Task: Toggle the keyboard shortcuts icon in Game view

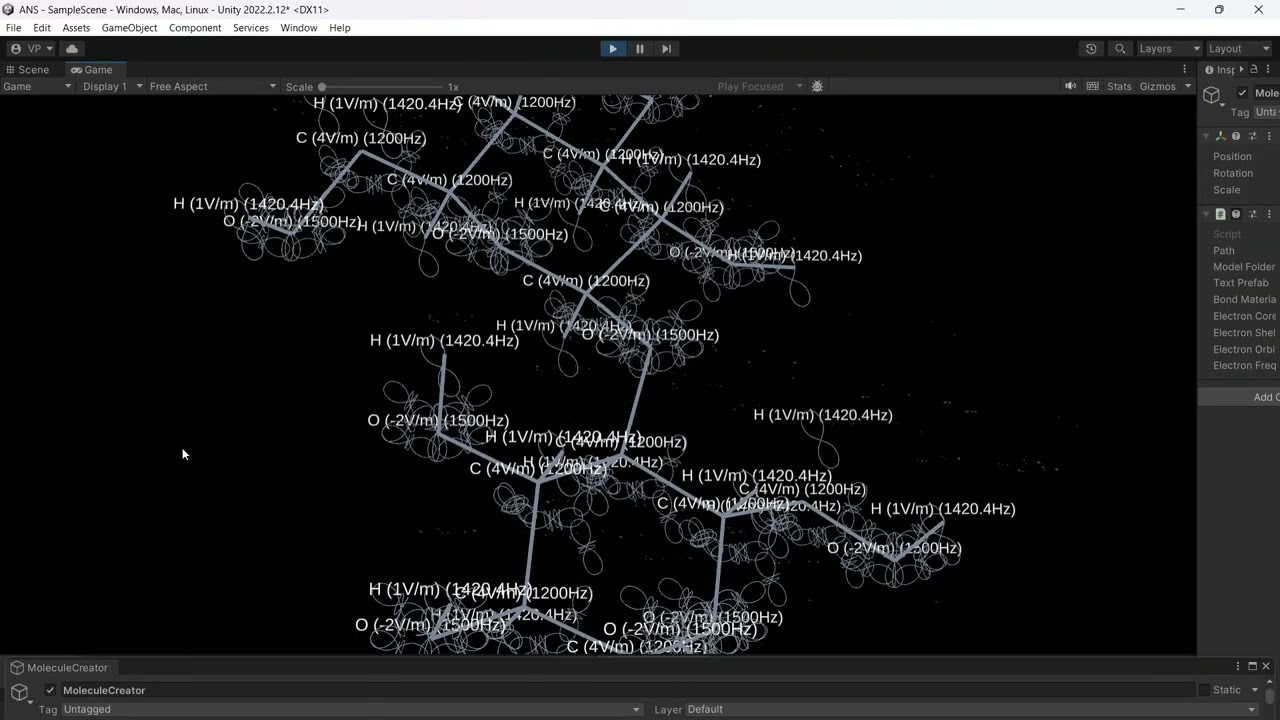Action: 1092,86
